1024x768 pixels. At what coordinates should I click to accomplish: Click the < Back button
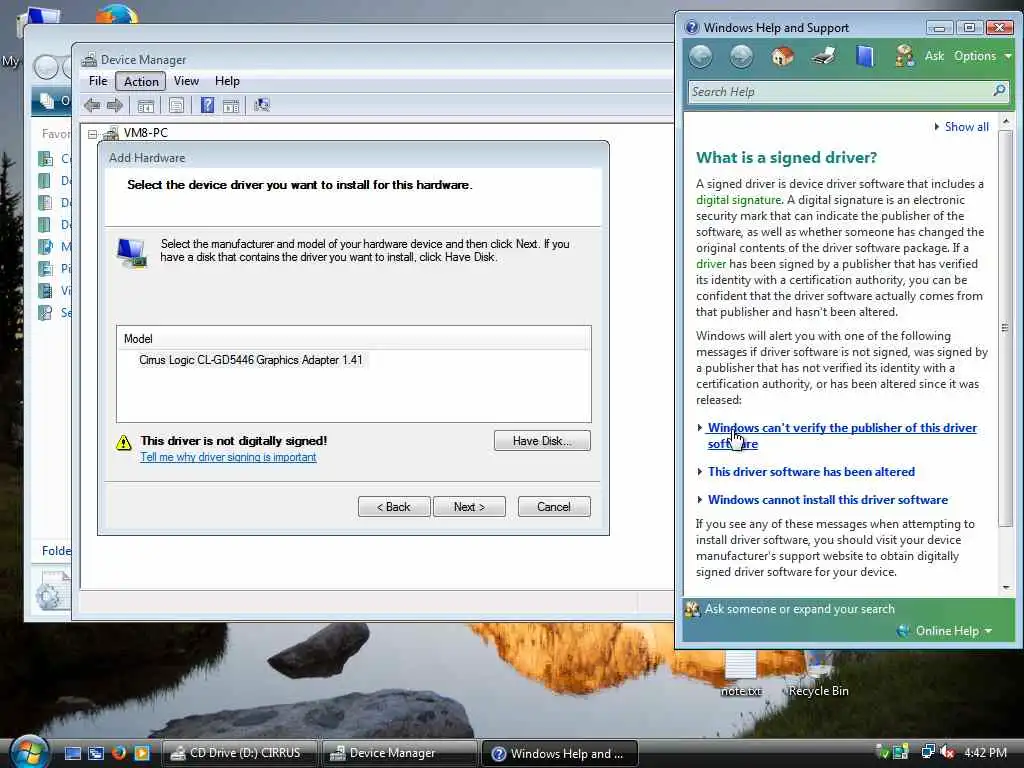(x=394, y=507)
